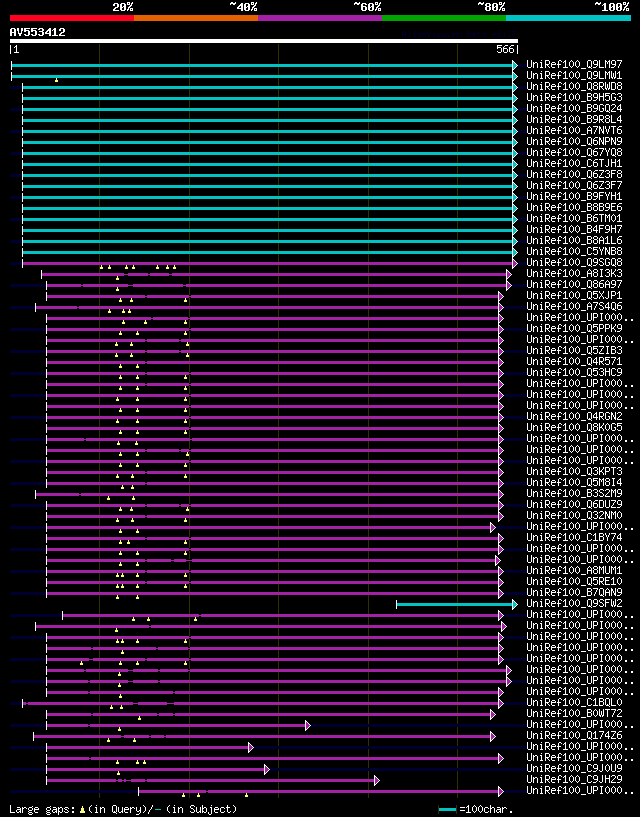
Task: Select the UniRef100_Q6NPN9 label
Action: point(574,142)
